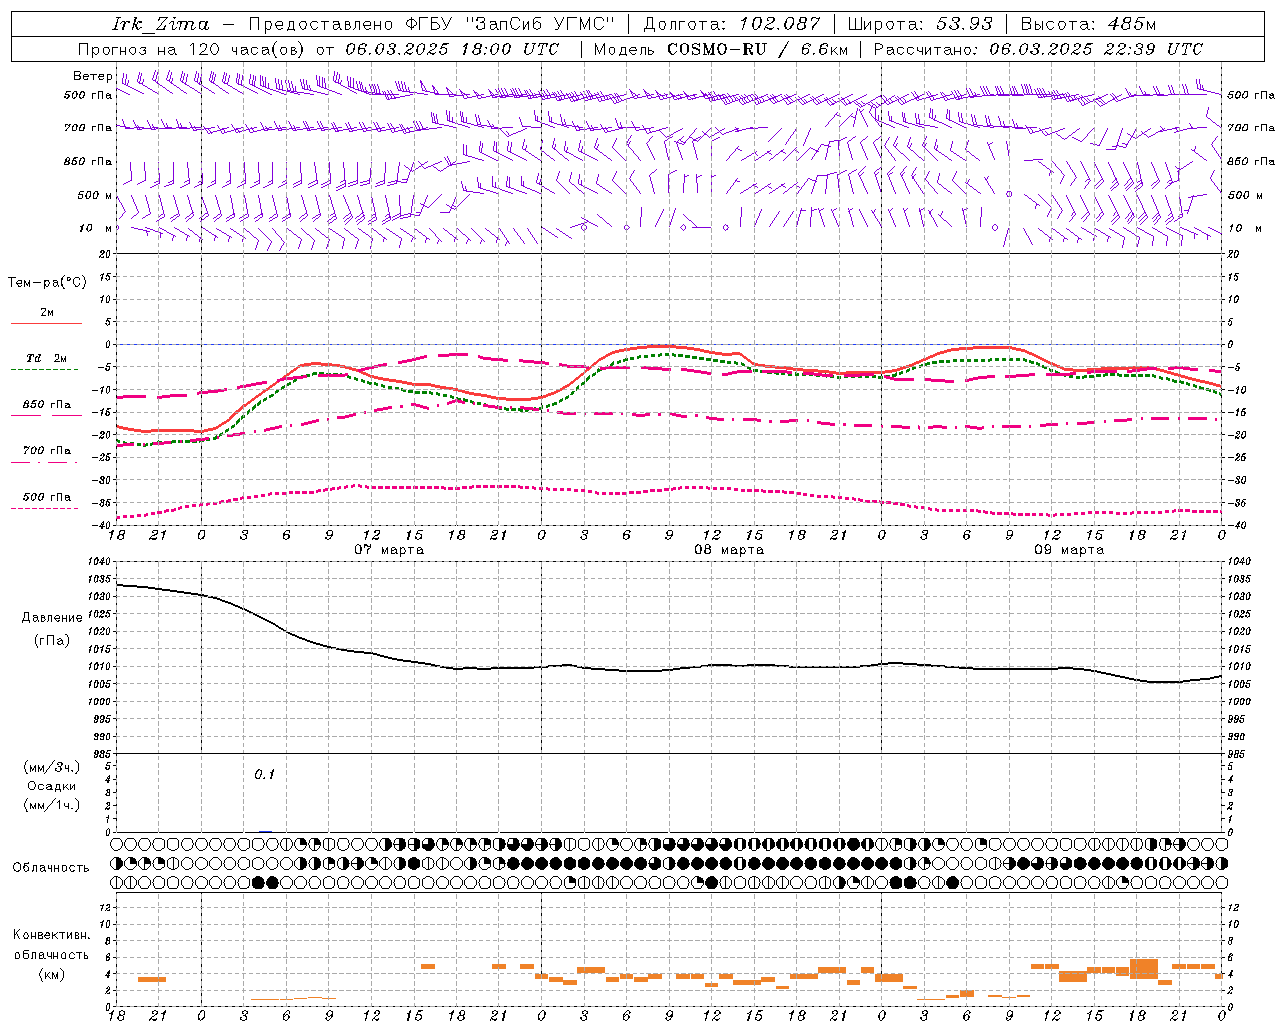This screenshot has width=1280, height=1024.
Task: Click the Irk_Zima station title
Action: [x=161, y=24]
